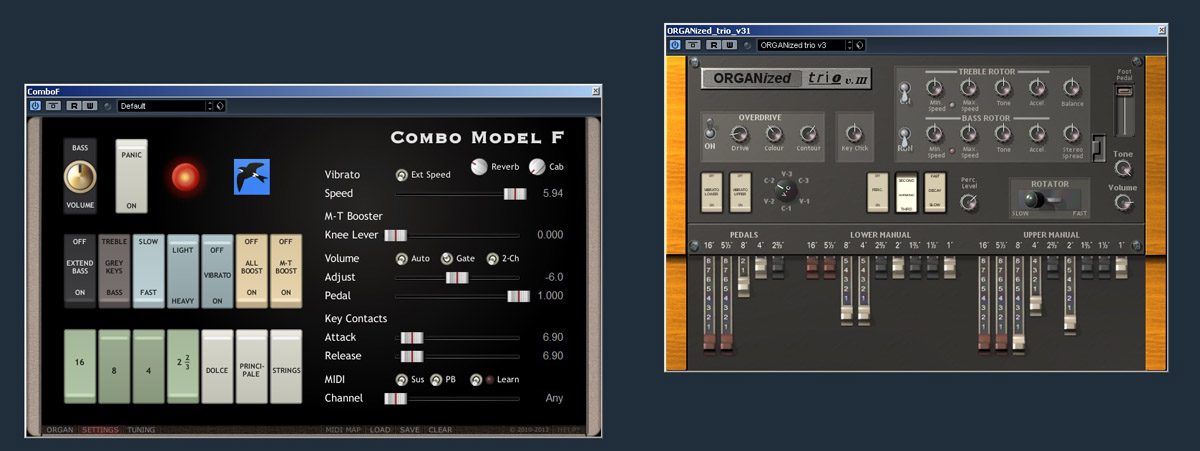The image size is (1200, 451).
Task: Click the Volume Adjust slider handle
Action: pyautogui.click(x=457, y=277)
